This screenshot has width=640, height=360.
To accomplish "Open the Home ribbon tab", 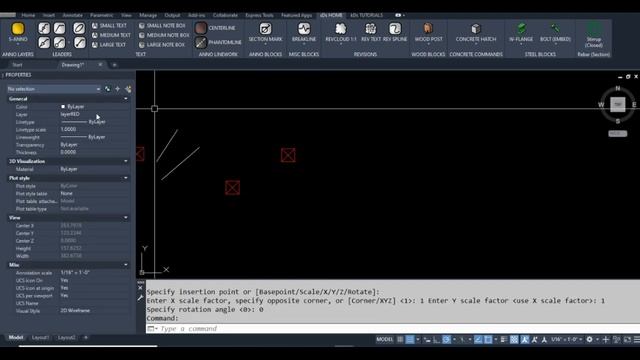I will 28,15.
